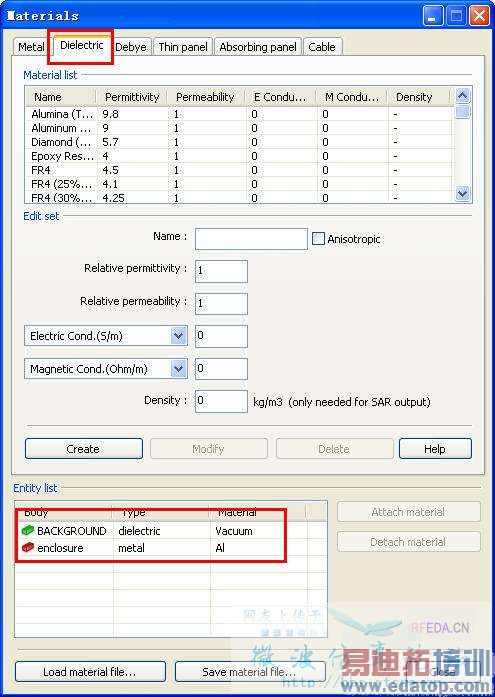Image resolution: width=495 pixels, height=697 pixels.
Task: Open the Thin panel tab
Action: tap(183, 47)
